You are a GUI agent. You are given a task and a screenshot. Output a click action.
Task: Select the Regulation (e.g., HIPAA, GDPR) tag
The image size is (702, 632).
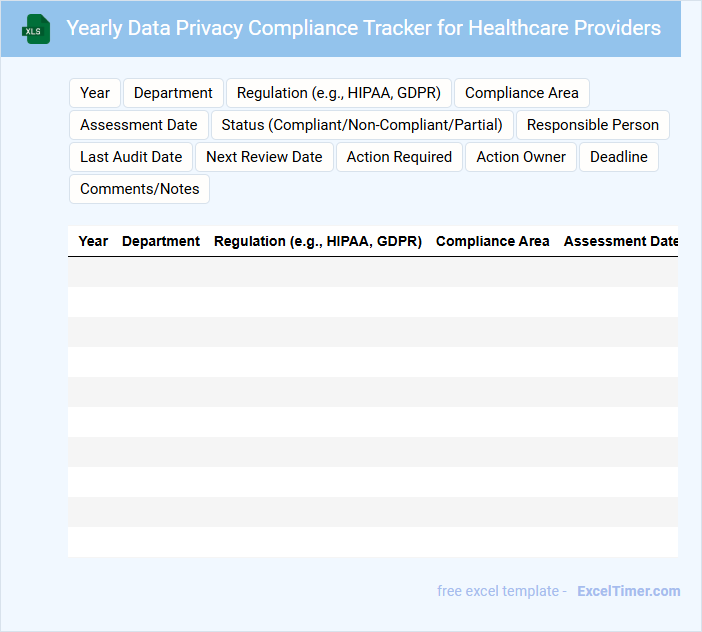[339, 93]
